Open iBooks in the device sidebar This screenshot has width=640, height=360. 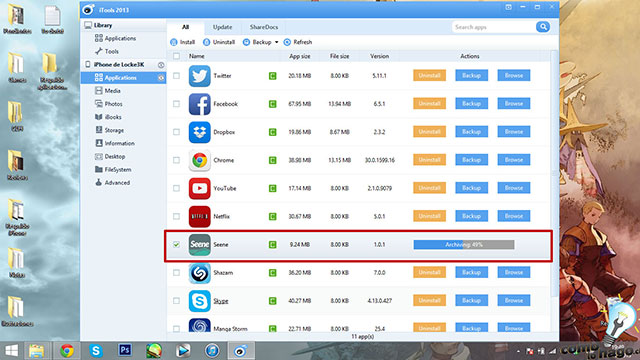[x=108, y=117]
